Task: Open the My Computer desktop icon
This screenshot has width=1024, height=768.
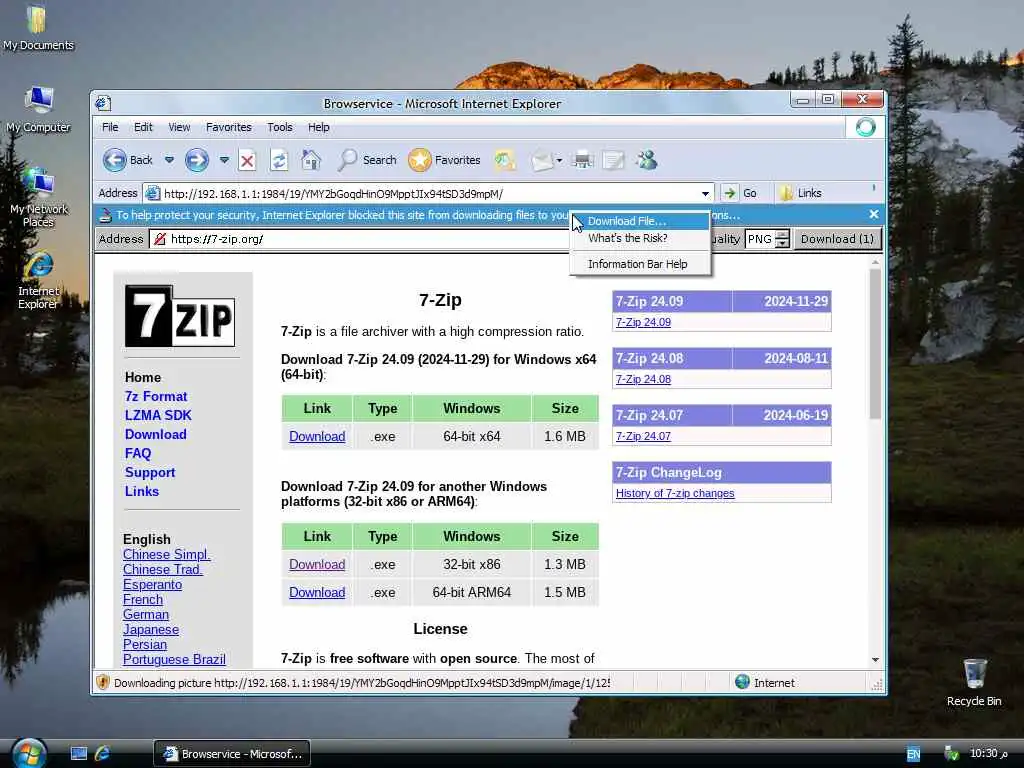Action: [x=39, y=110]
